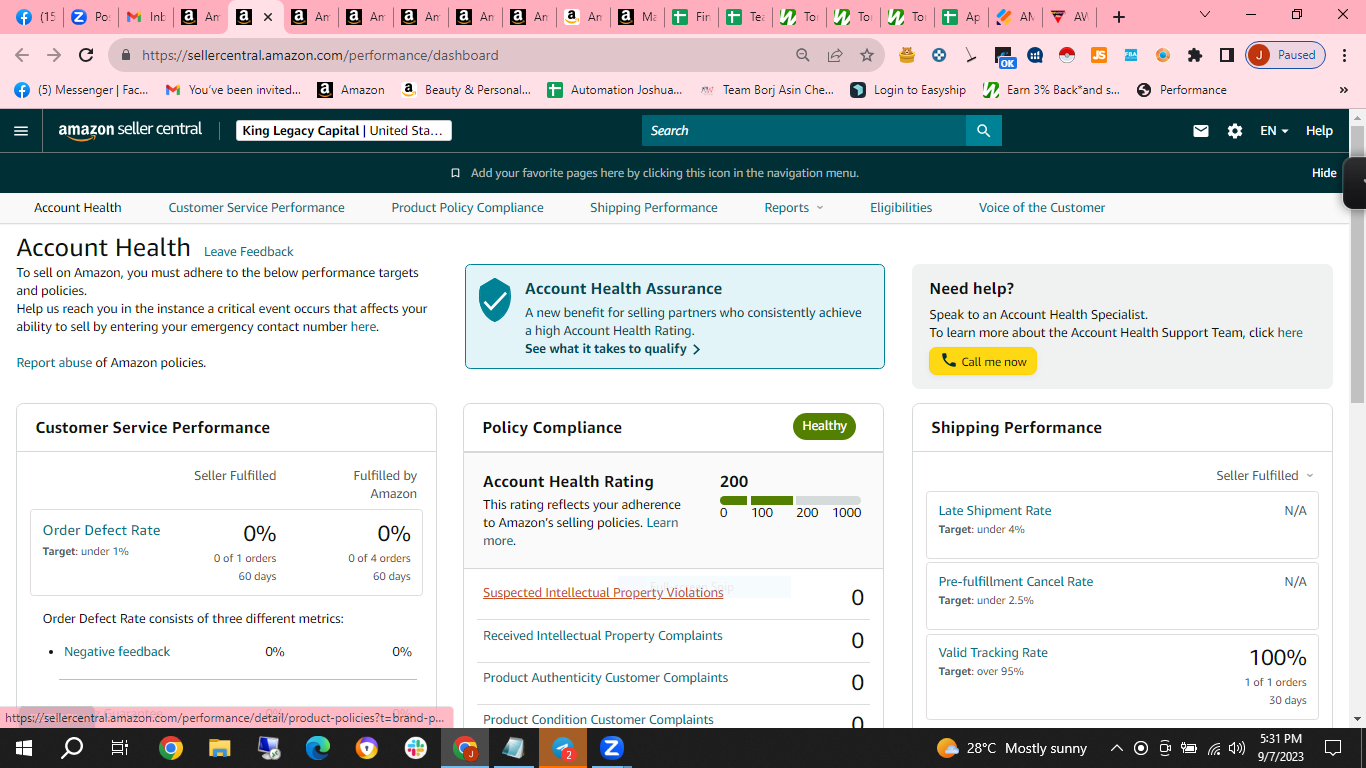Screen dimensions: 1366x768
Task: Click the Order Defect Rate link
Action: tap(101, 530)
